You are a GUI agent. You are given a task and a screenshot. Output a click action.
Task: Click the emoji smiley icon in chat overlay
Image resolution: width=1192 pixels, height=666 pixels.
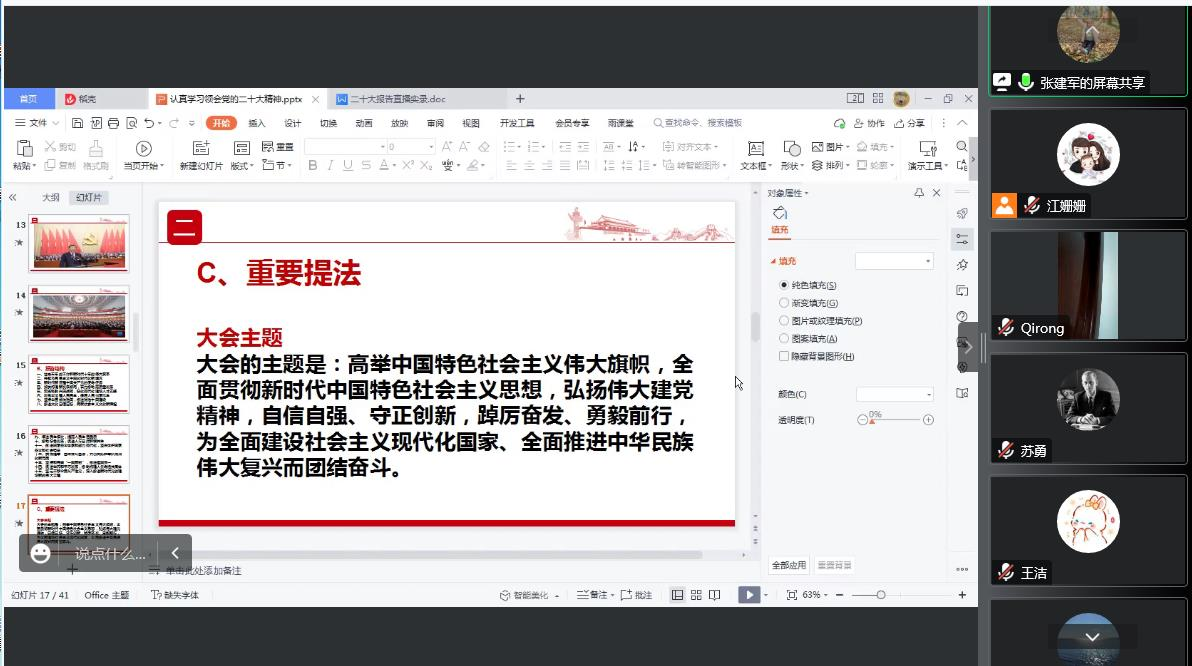40,553
